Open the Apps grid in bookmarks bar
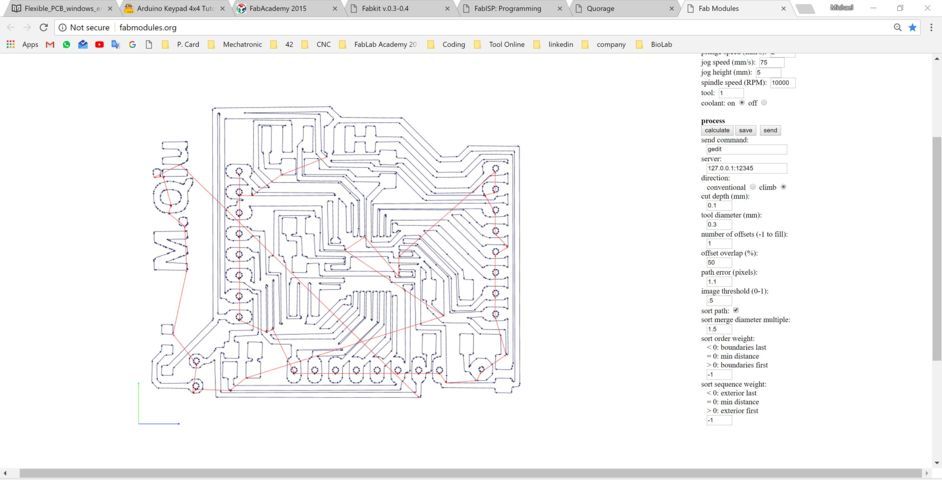942x480 pixels. click(x=10, y=44)
